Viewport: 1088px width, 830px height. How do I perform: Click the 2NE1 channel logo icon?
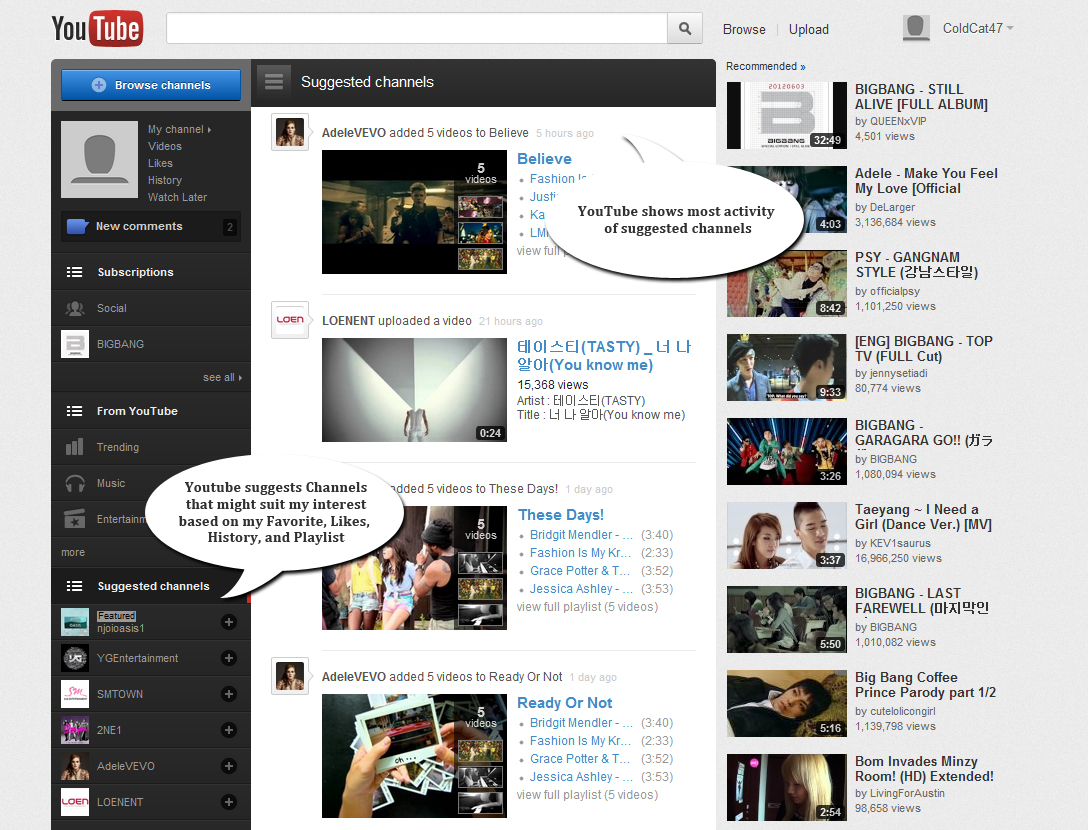(x=75, y=730)
